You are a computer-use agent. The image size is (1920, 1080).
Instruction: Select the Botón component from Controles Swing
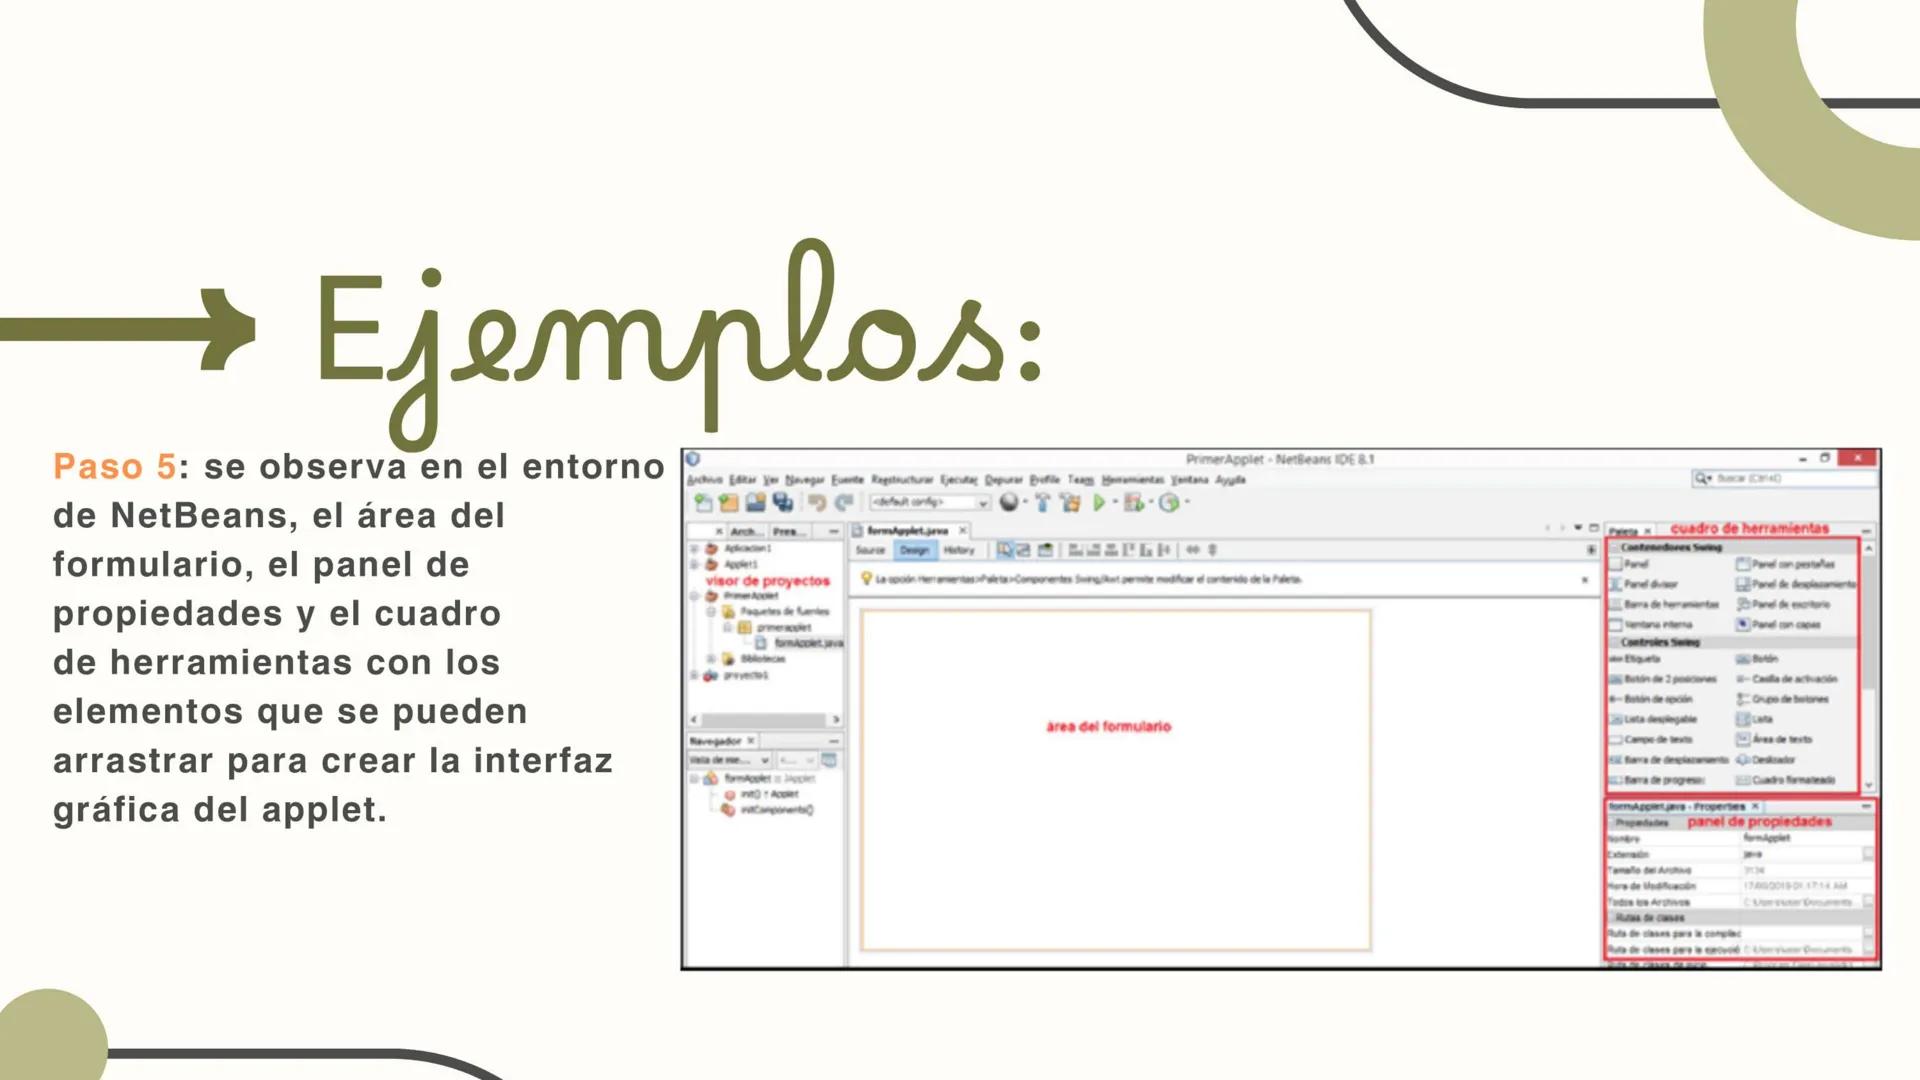(1766, 658)
